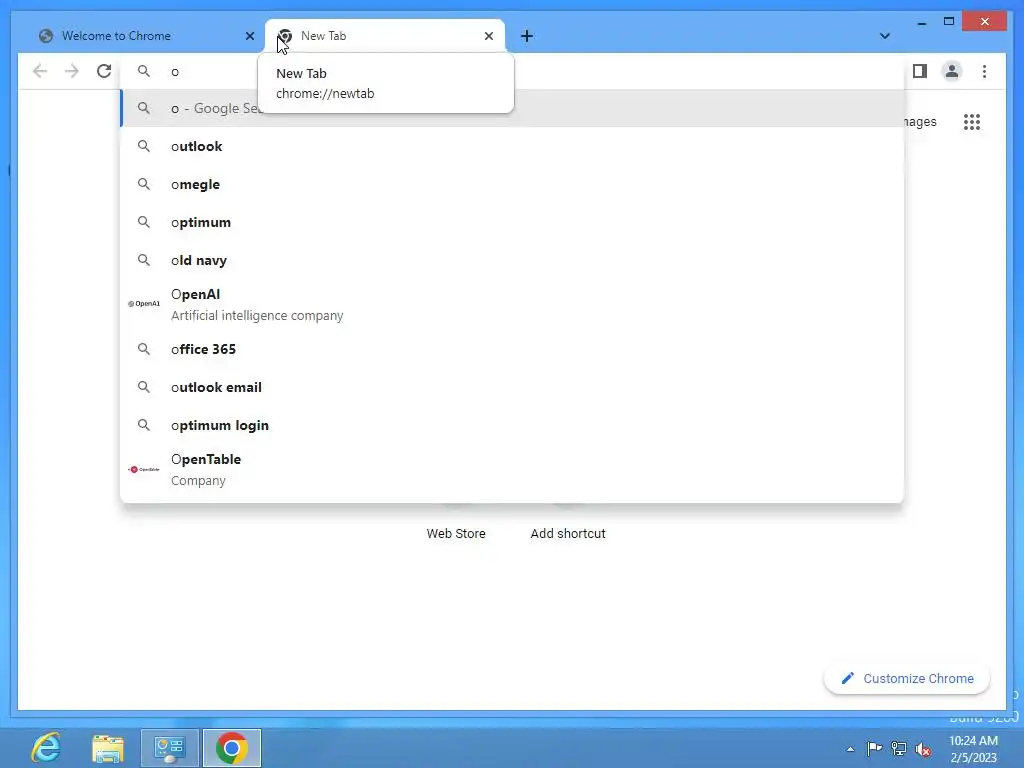Open the tab search chevron
Image resolution: width=1024 pixels, height=768 pixels.
tap(884, 36)
